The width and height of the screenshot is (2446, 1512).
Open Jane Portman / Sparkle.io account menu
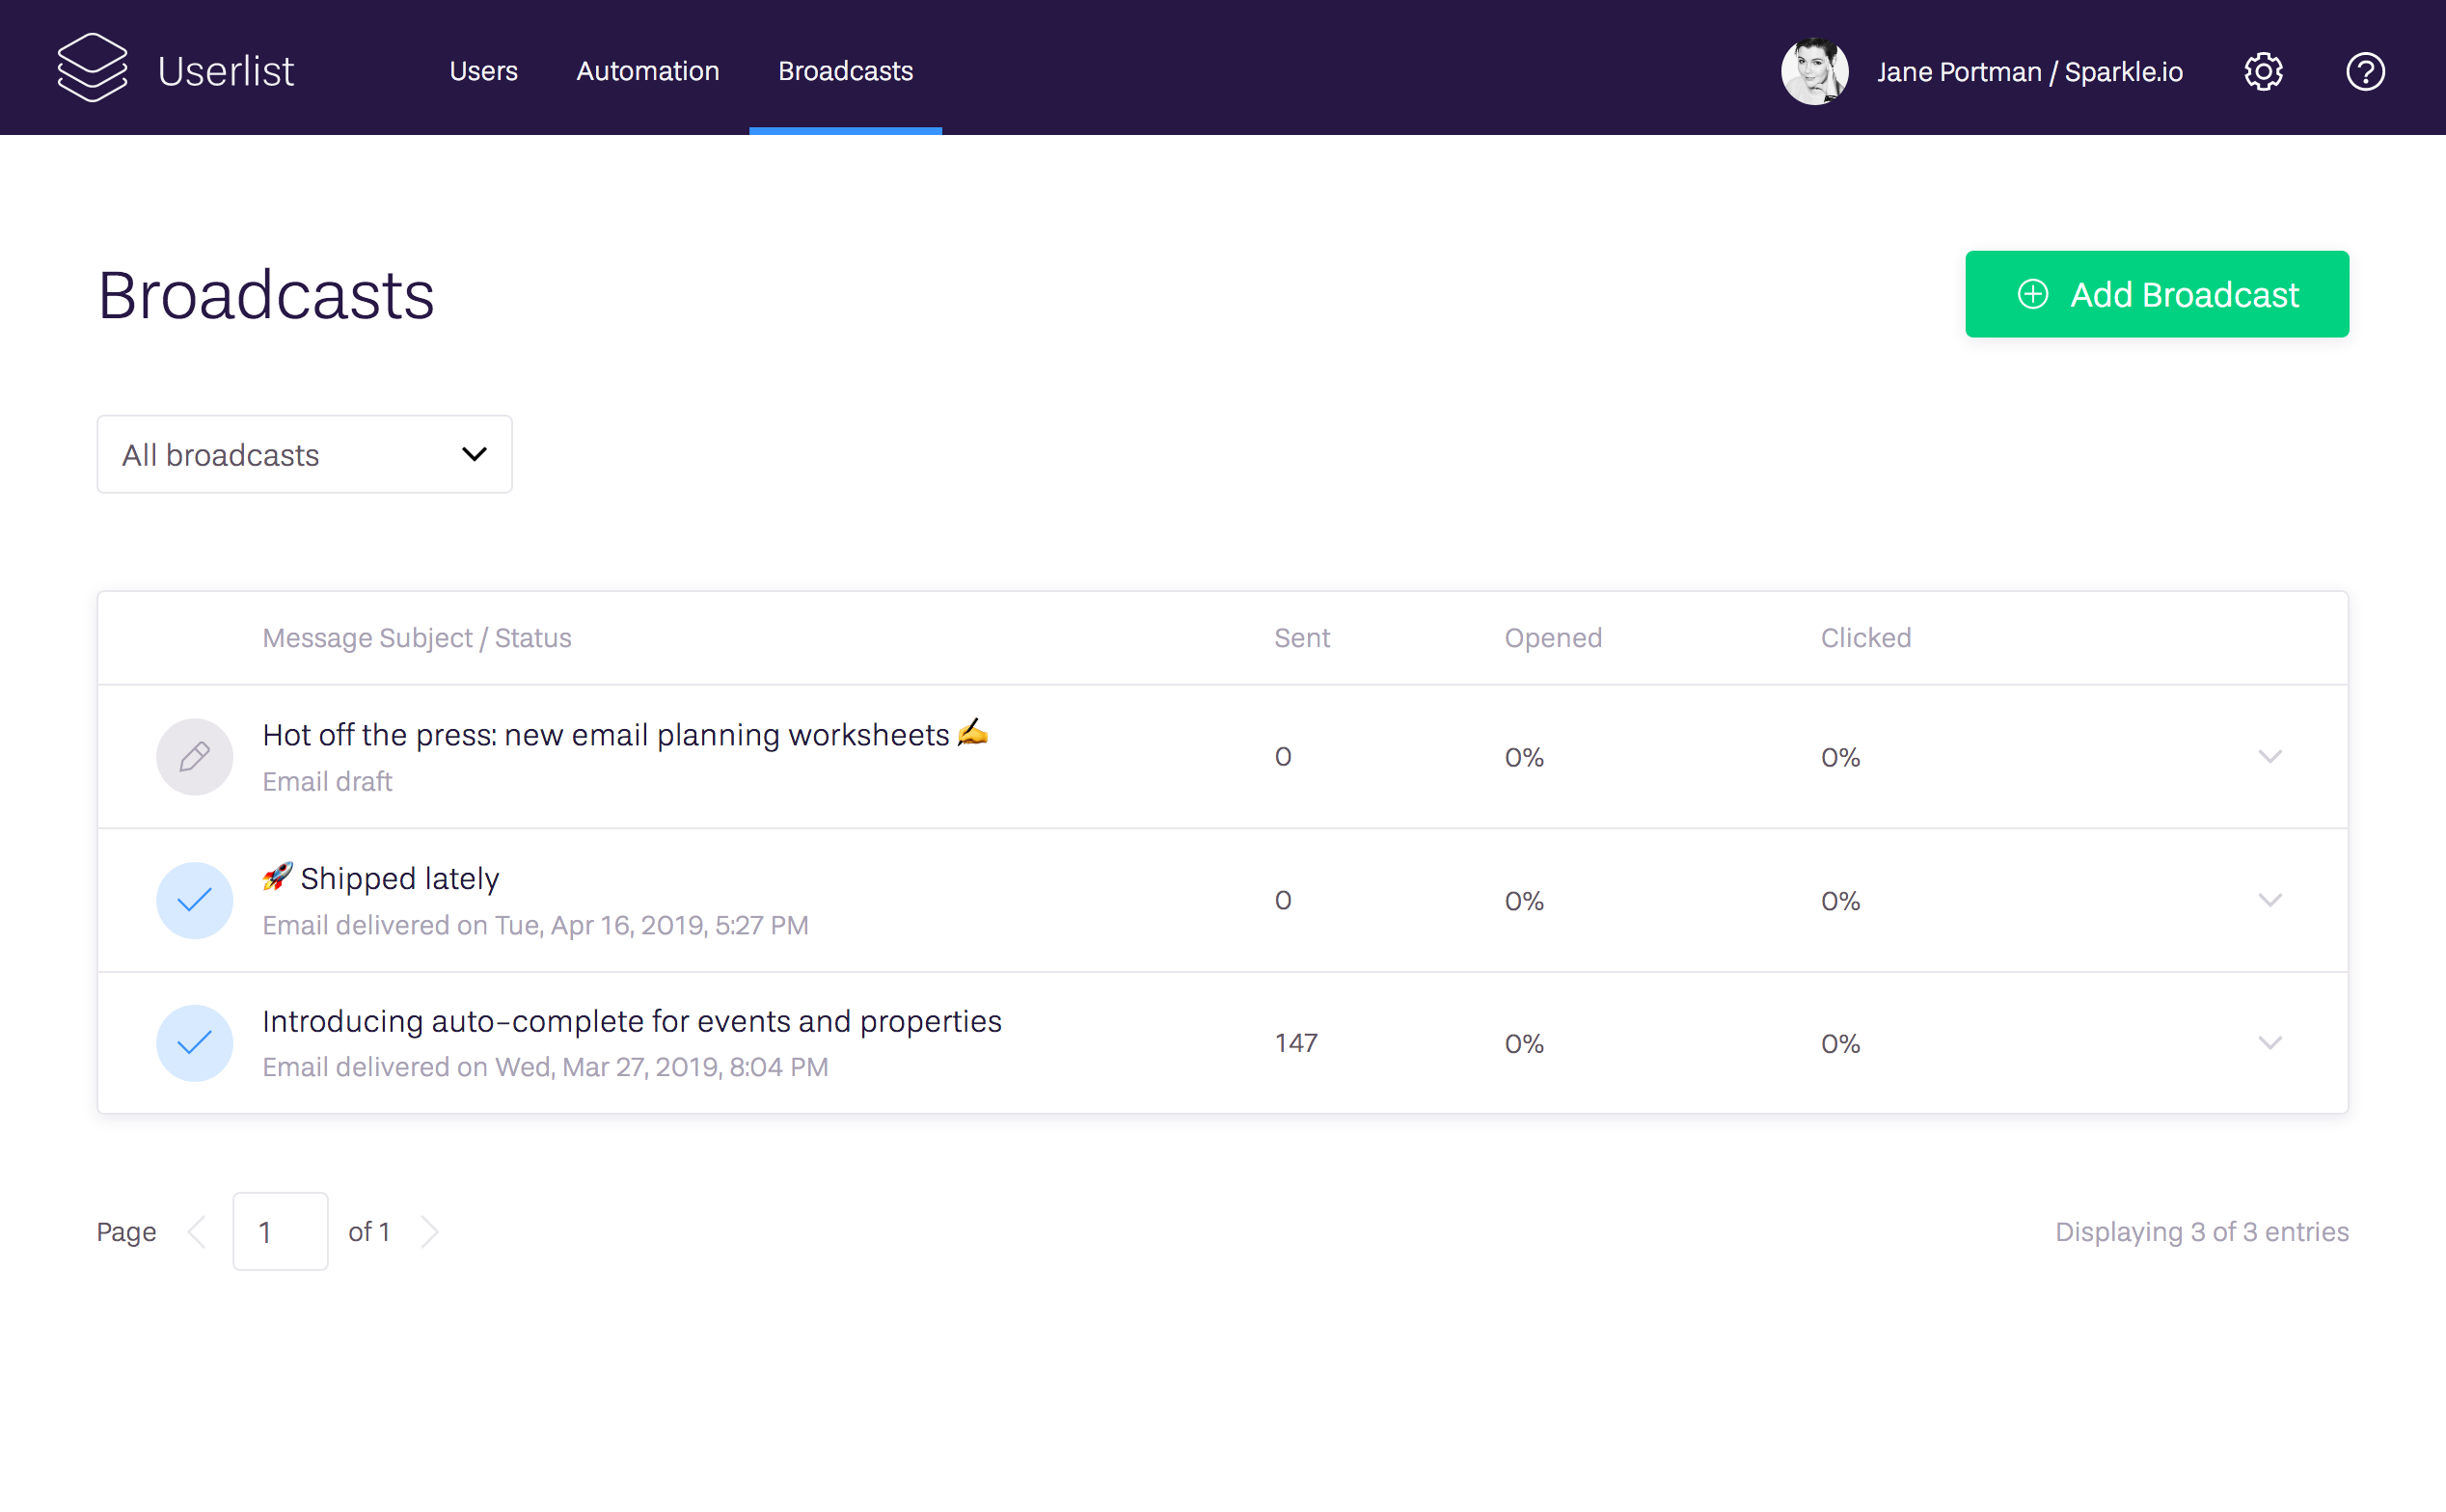2029,72
